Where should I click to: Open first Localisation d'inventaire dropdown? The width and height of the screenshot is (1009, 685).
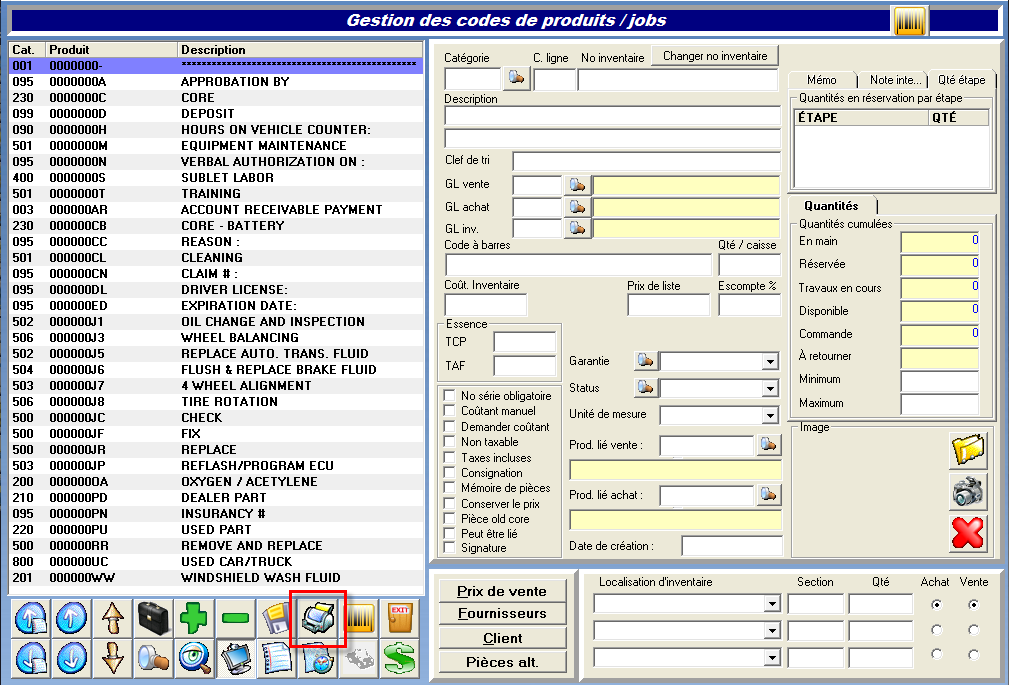pyautogui.click(x=772, y=604)
